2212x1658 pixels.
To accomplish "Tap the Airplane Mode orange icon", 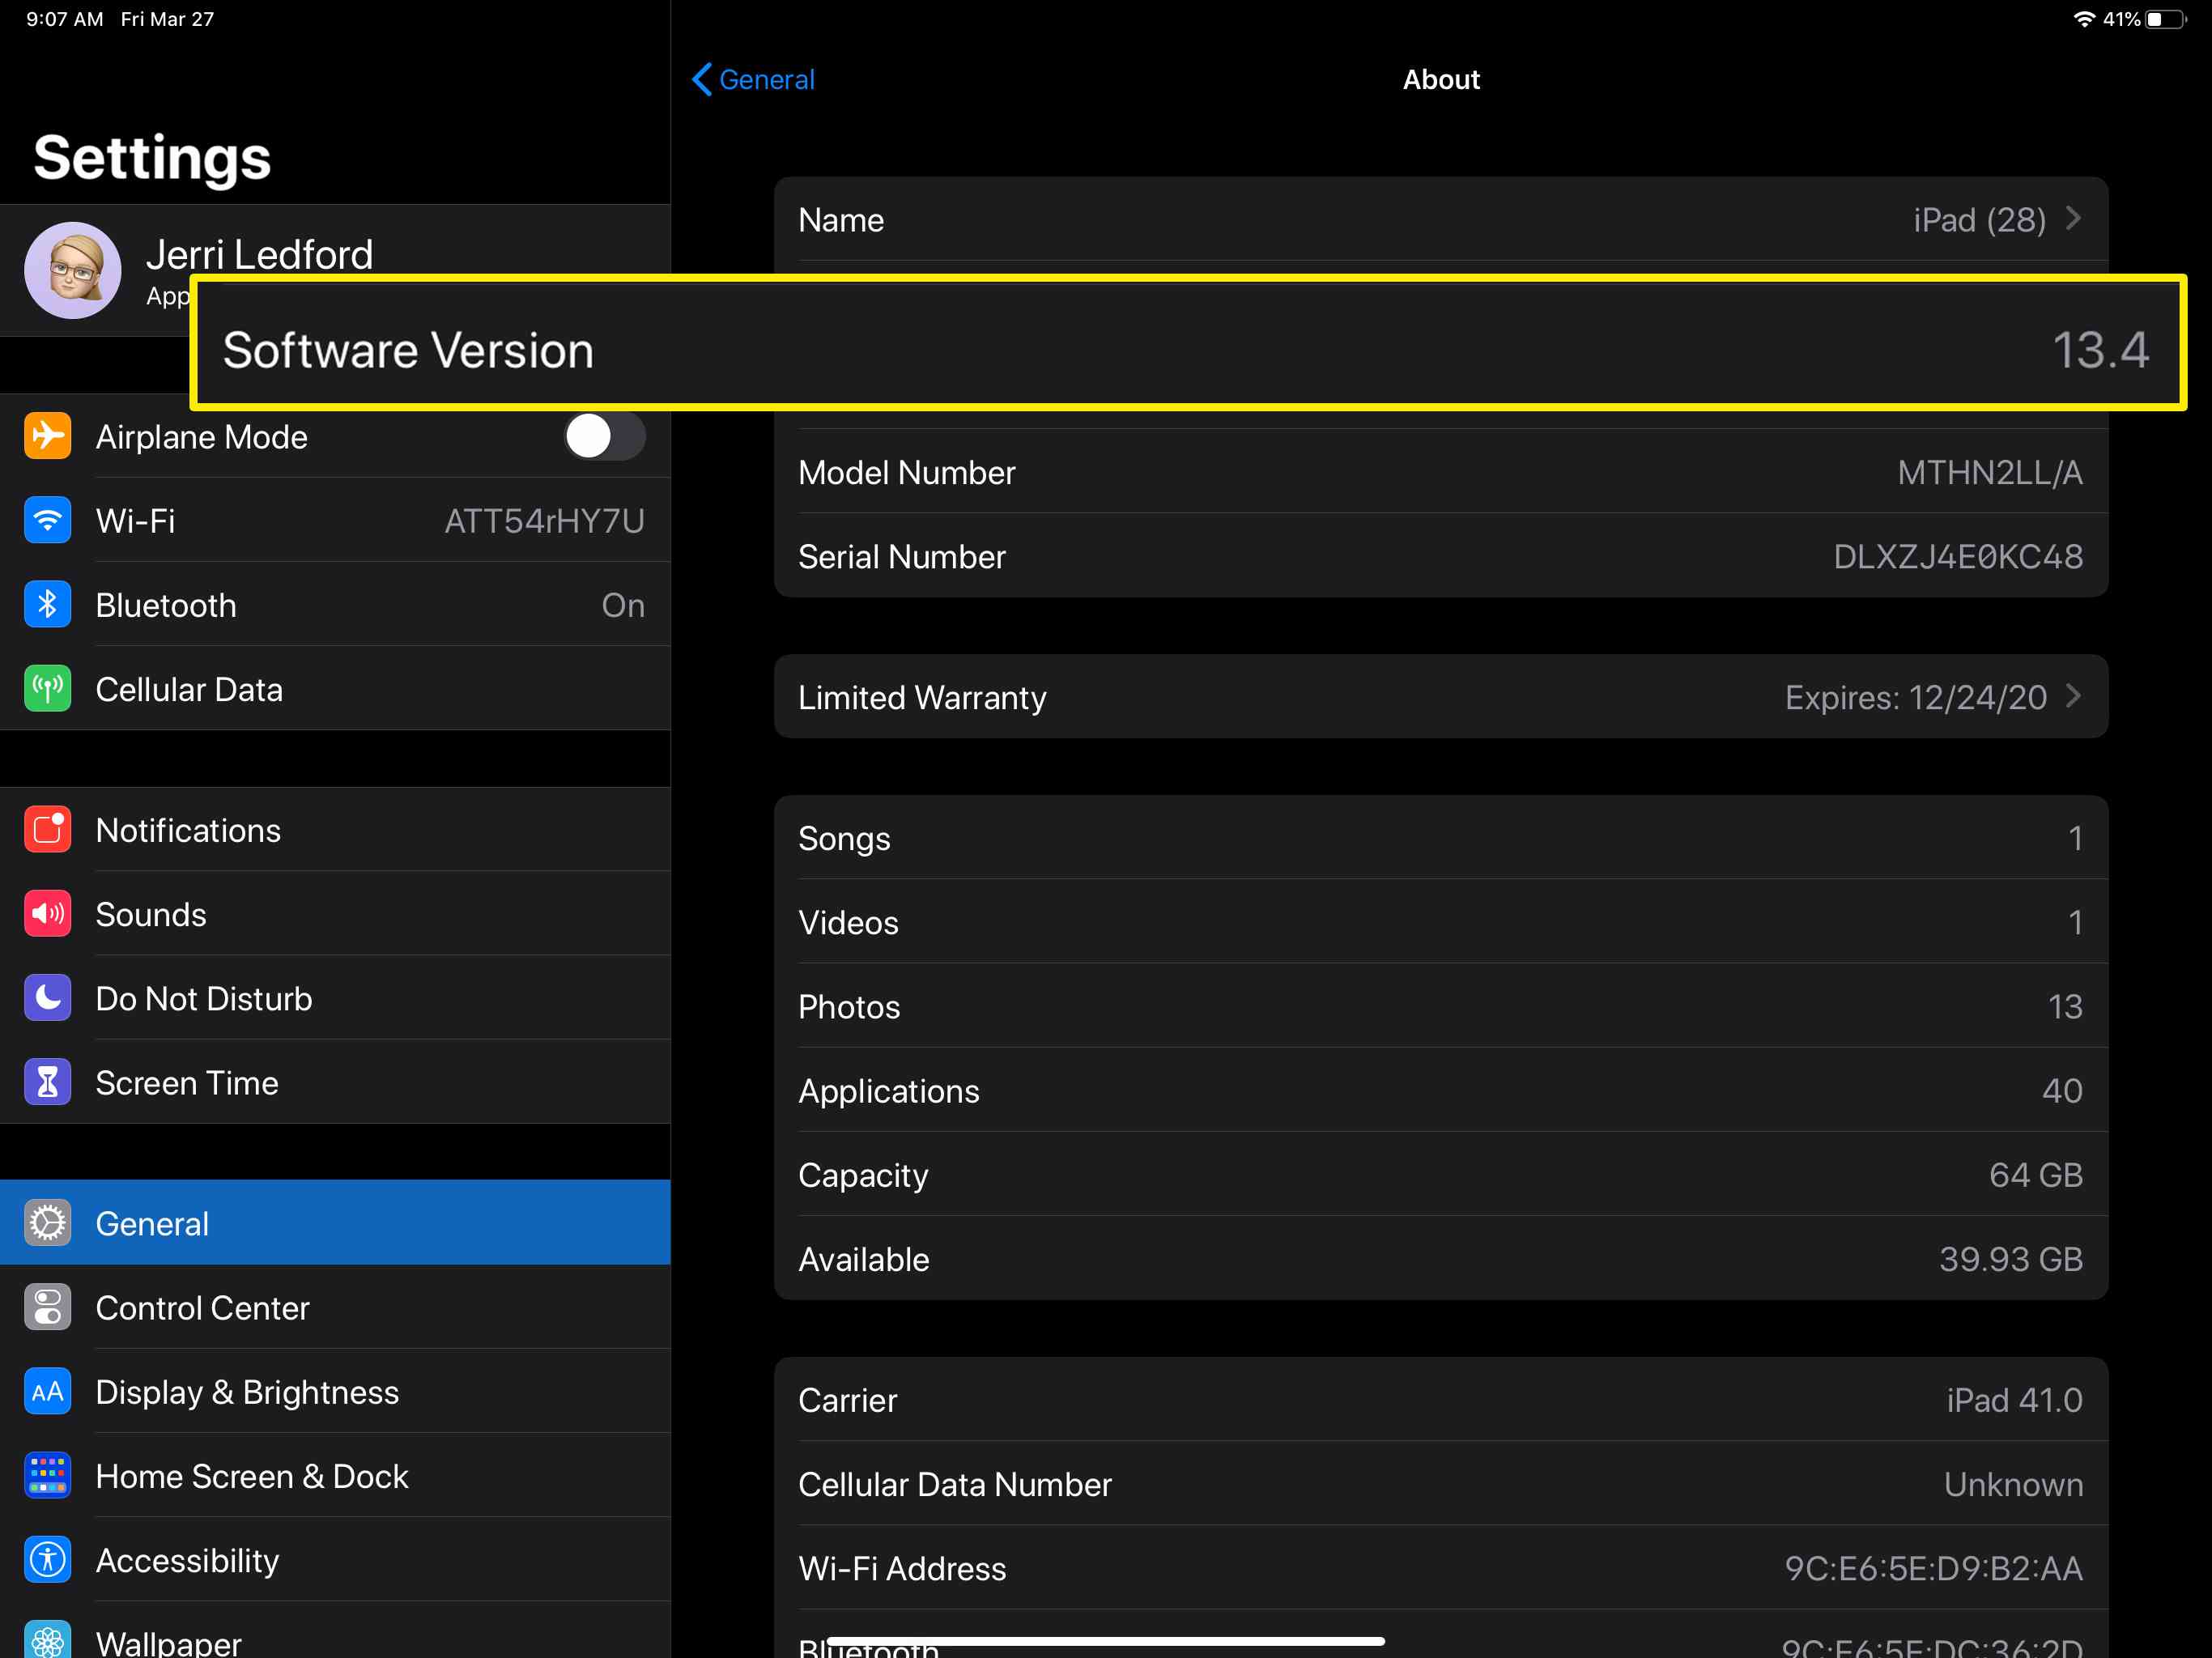I will (x=47, y=436).
